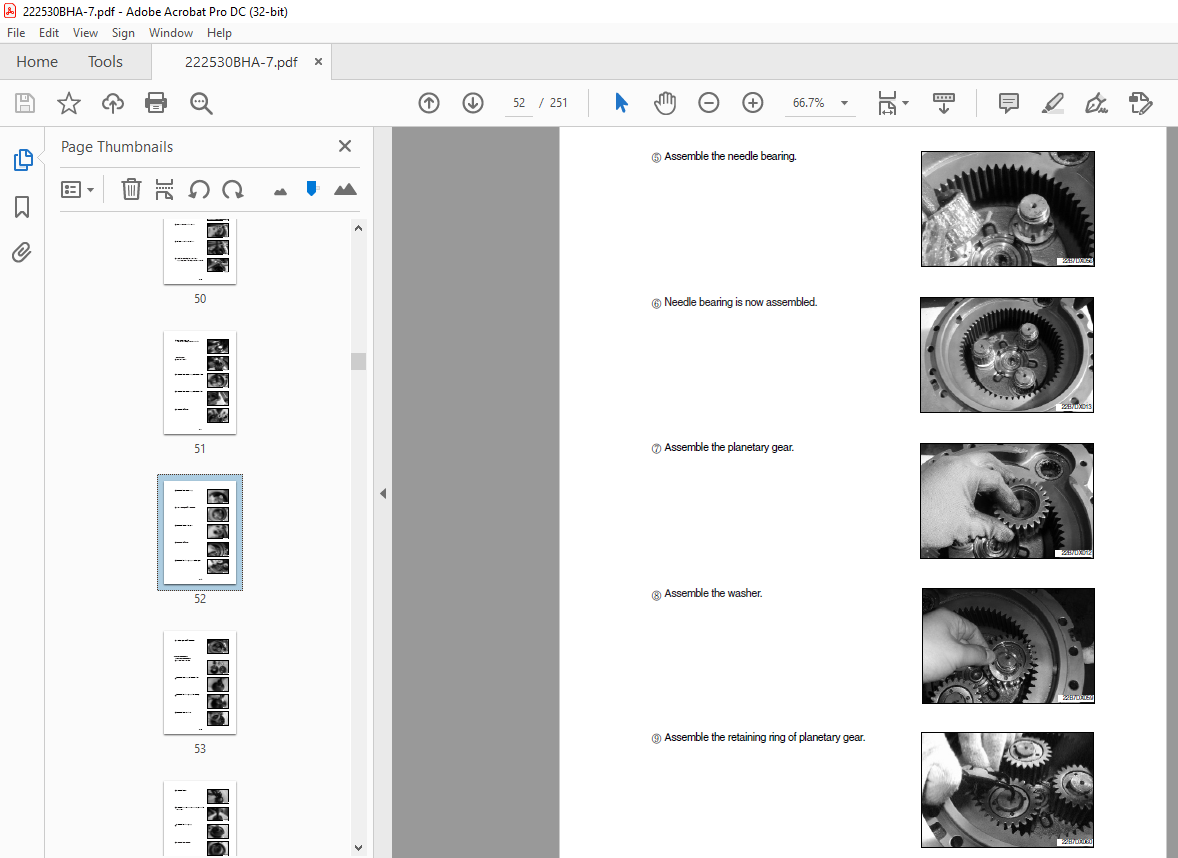Select page 52 thumbnail
The height and width of the screenshot is (858, 1178).
coord(200,532)
